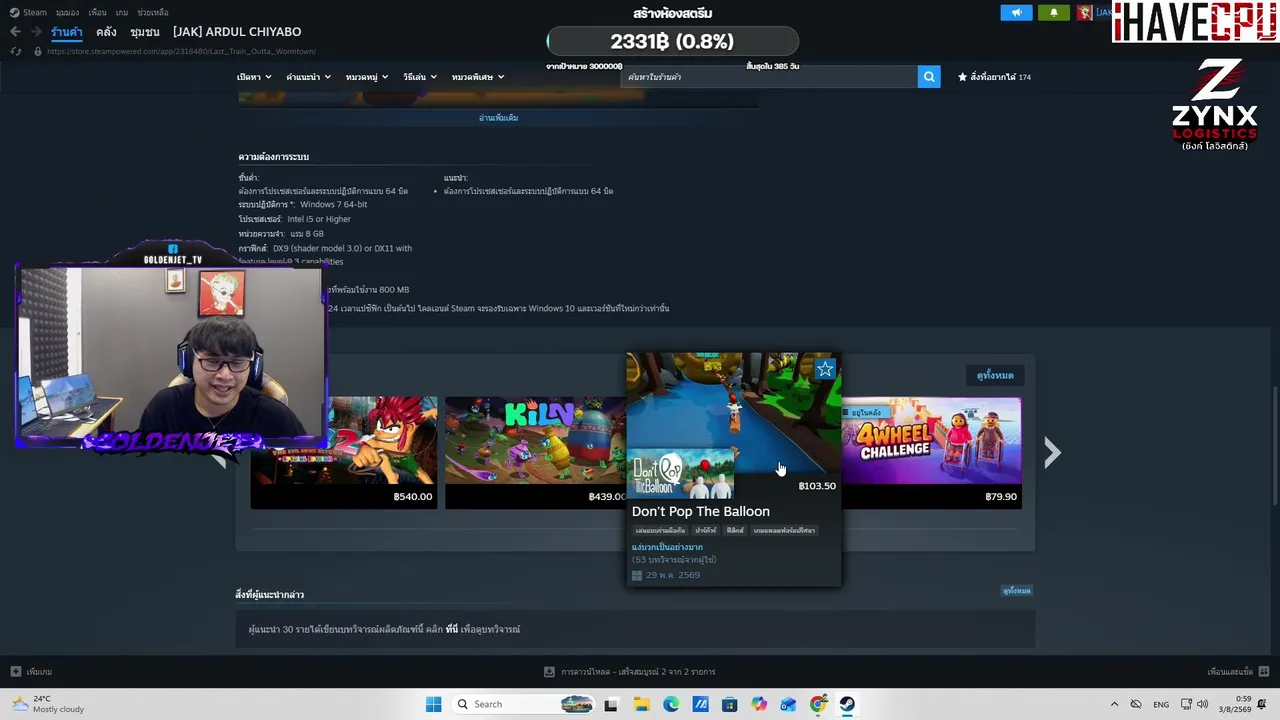Open the Friends and Chat icon
The height and width of the screenshot is (720, 1280).
click(x=1264, y=672)
